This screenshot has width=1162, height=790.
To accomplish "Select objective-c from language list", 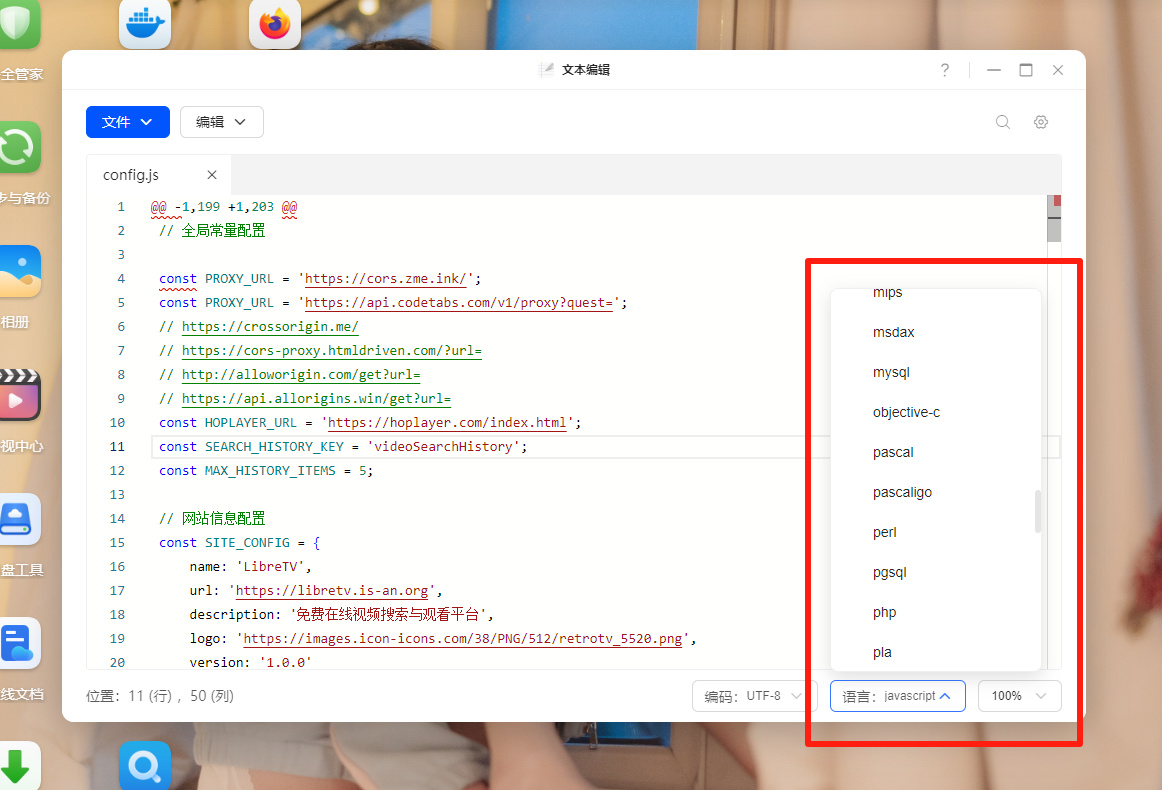I will [906, 413].
